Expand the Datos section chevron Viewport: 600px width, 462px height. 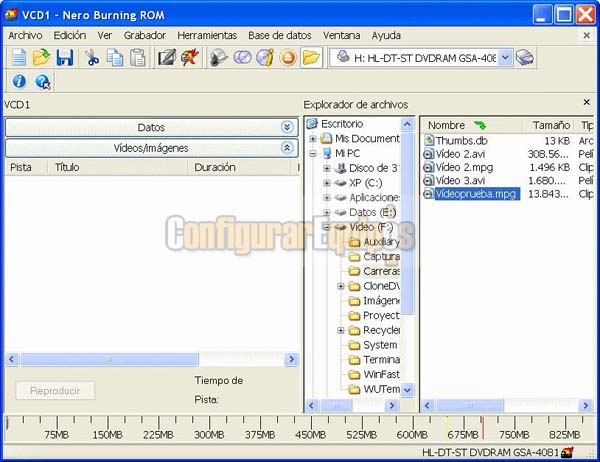pyautogui.click(x=287, y=127)
